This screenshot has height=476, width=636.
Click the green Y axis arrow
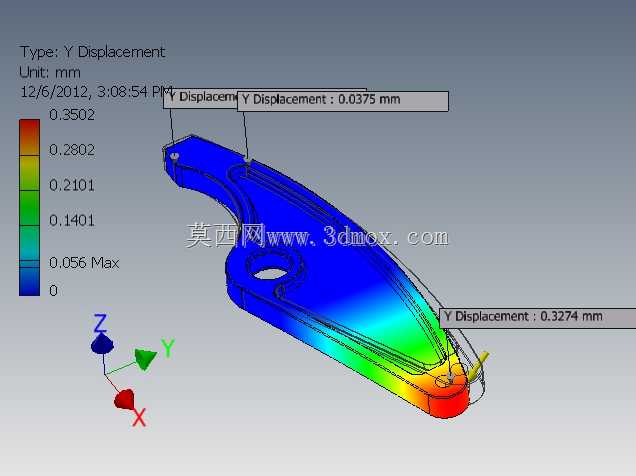pyautogui.click(x=145, y=359)
